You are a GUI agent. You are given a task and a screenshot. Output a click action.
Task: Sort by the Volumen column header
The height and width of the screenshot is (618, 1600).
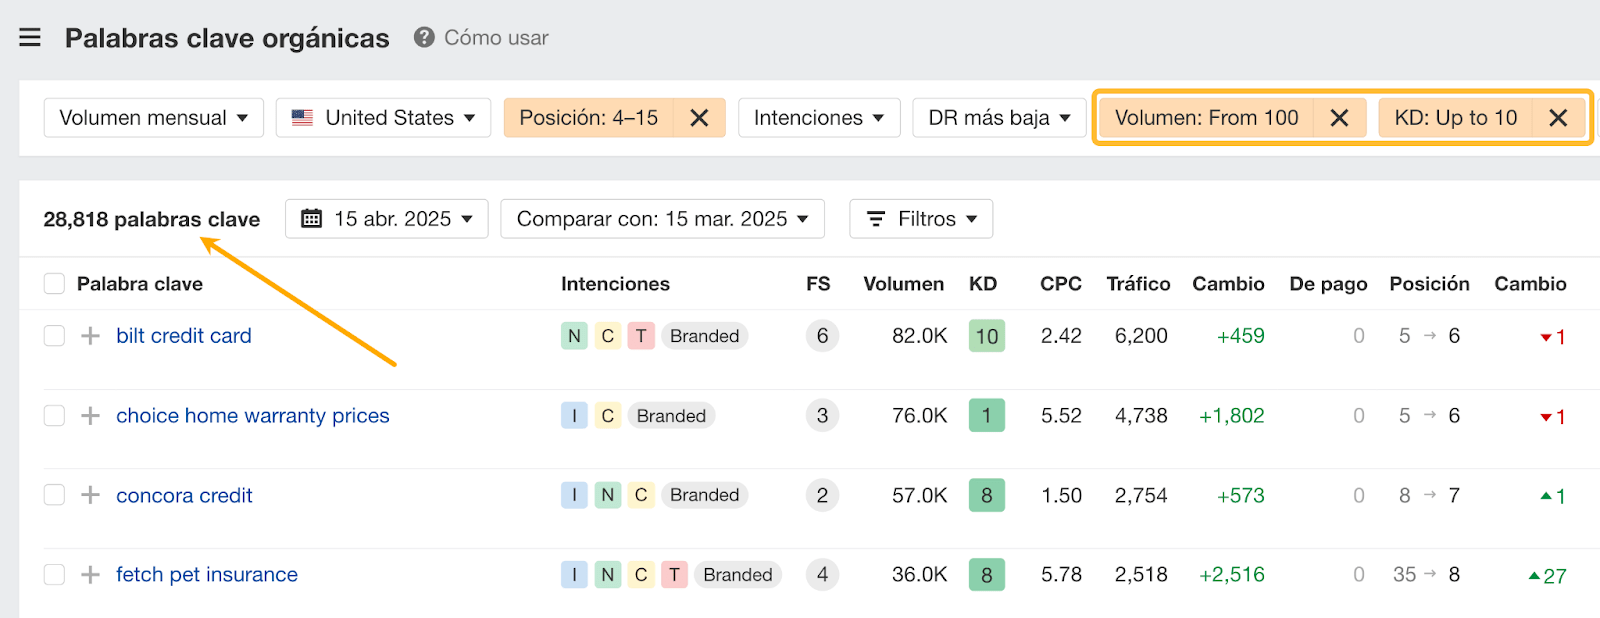click(903, 284)
